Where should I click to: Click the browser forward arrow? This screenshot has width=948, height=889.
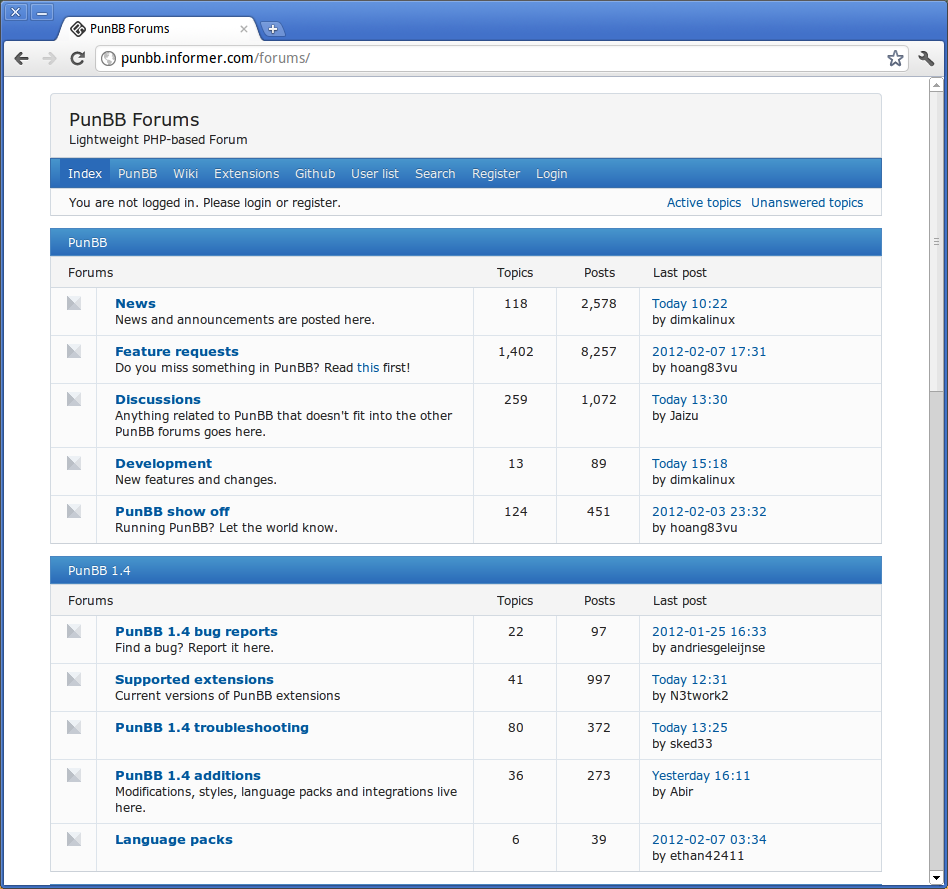(x=50, y=58)
